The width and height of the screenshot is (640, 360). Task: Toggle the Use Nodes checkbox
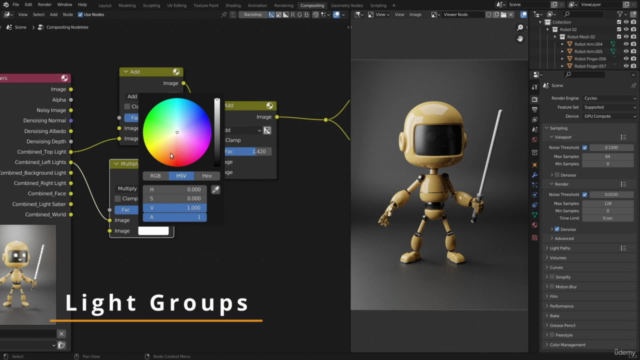pyautogui.click(x=80, y=15)
